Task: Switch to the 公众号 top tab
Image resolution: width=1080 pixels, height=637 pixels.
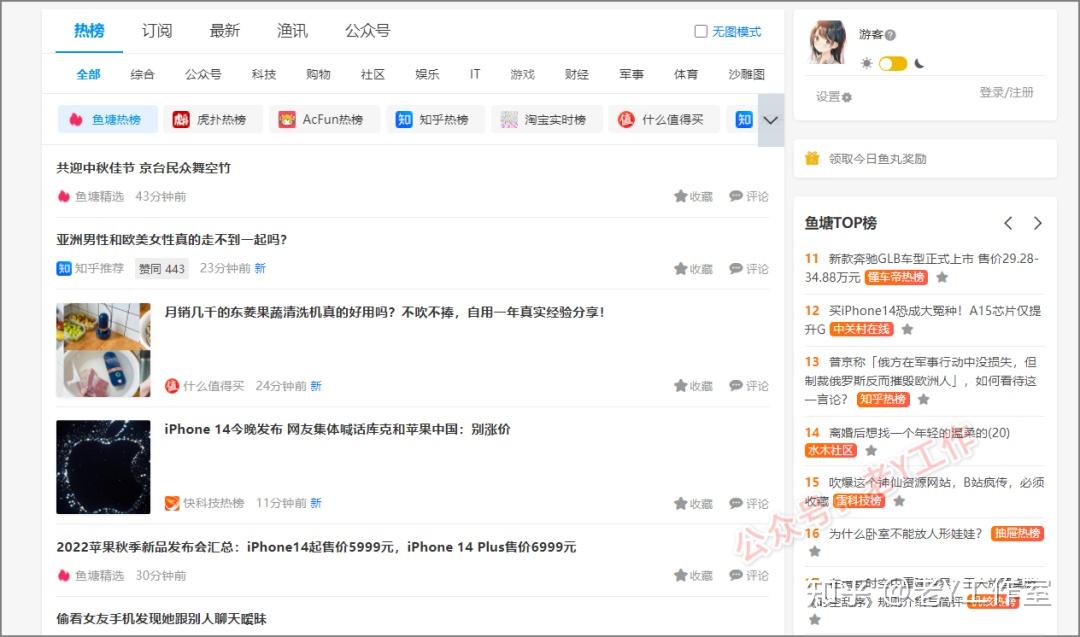Action: [x=367, y=30]
